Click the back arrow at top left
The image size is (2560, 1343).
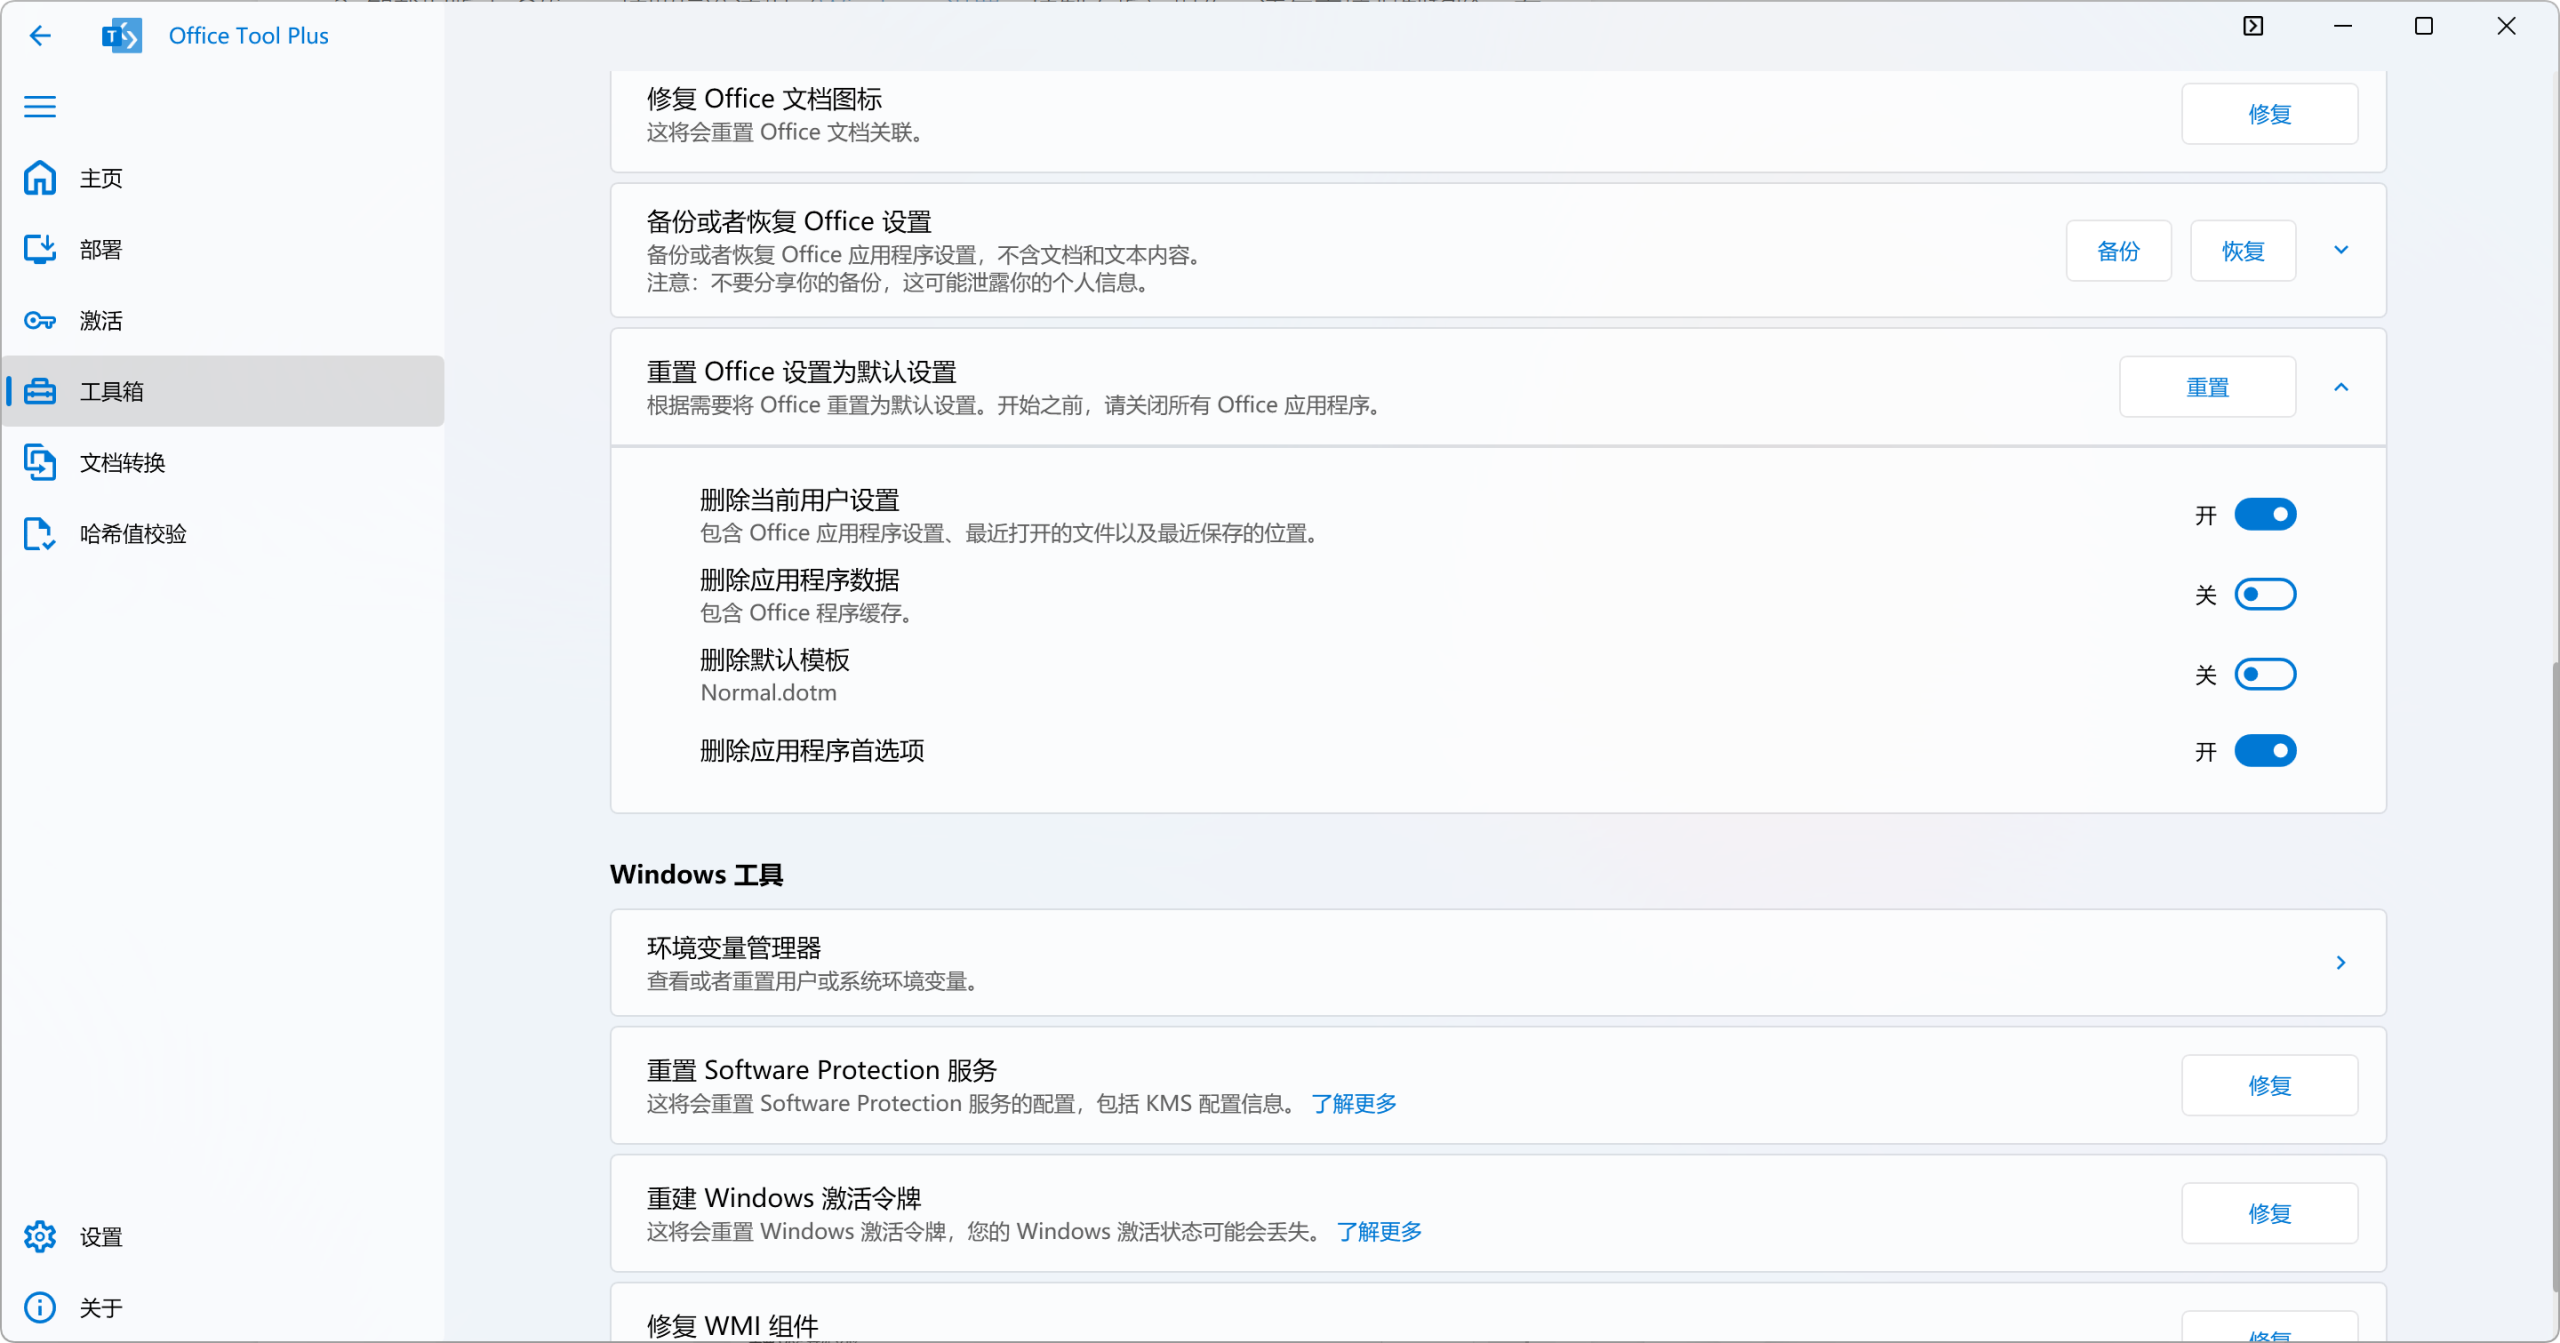pyautogui.click(x=39, y=35)
